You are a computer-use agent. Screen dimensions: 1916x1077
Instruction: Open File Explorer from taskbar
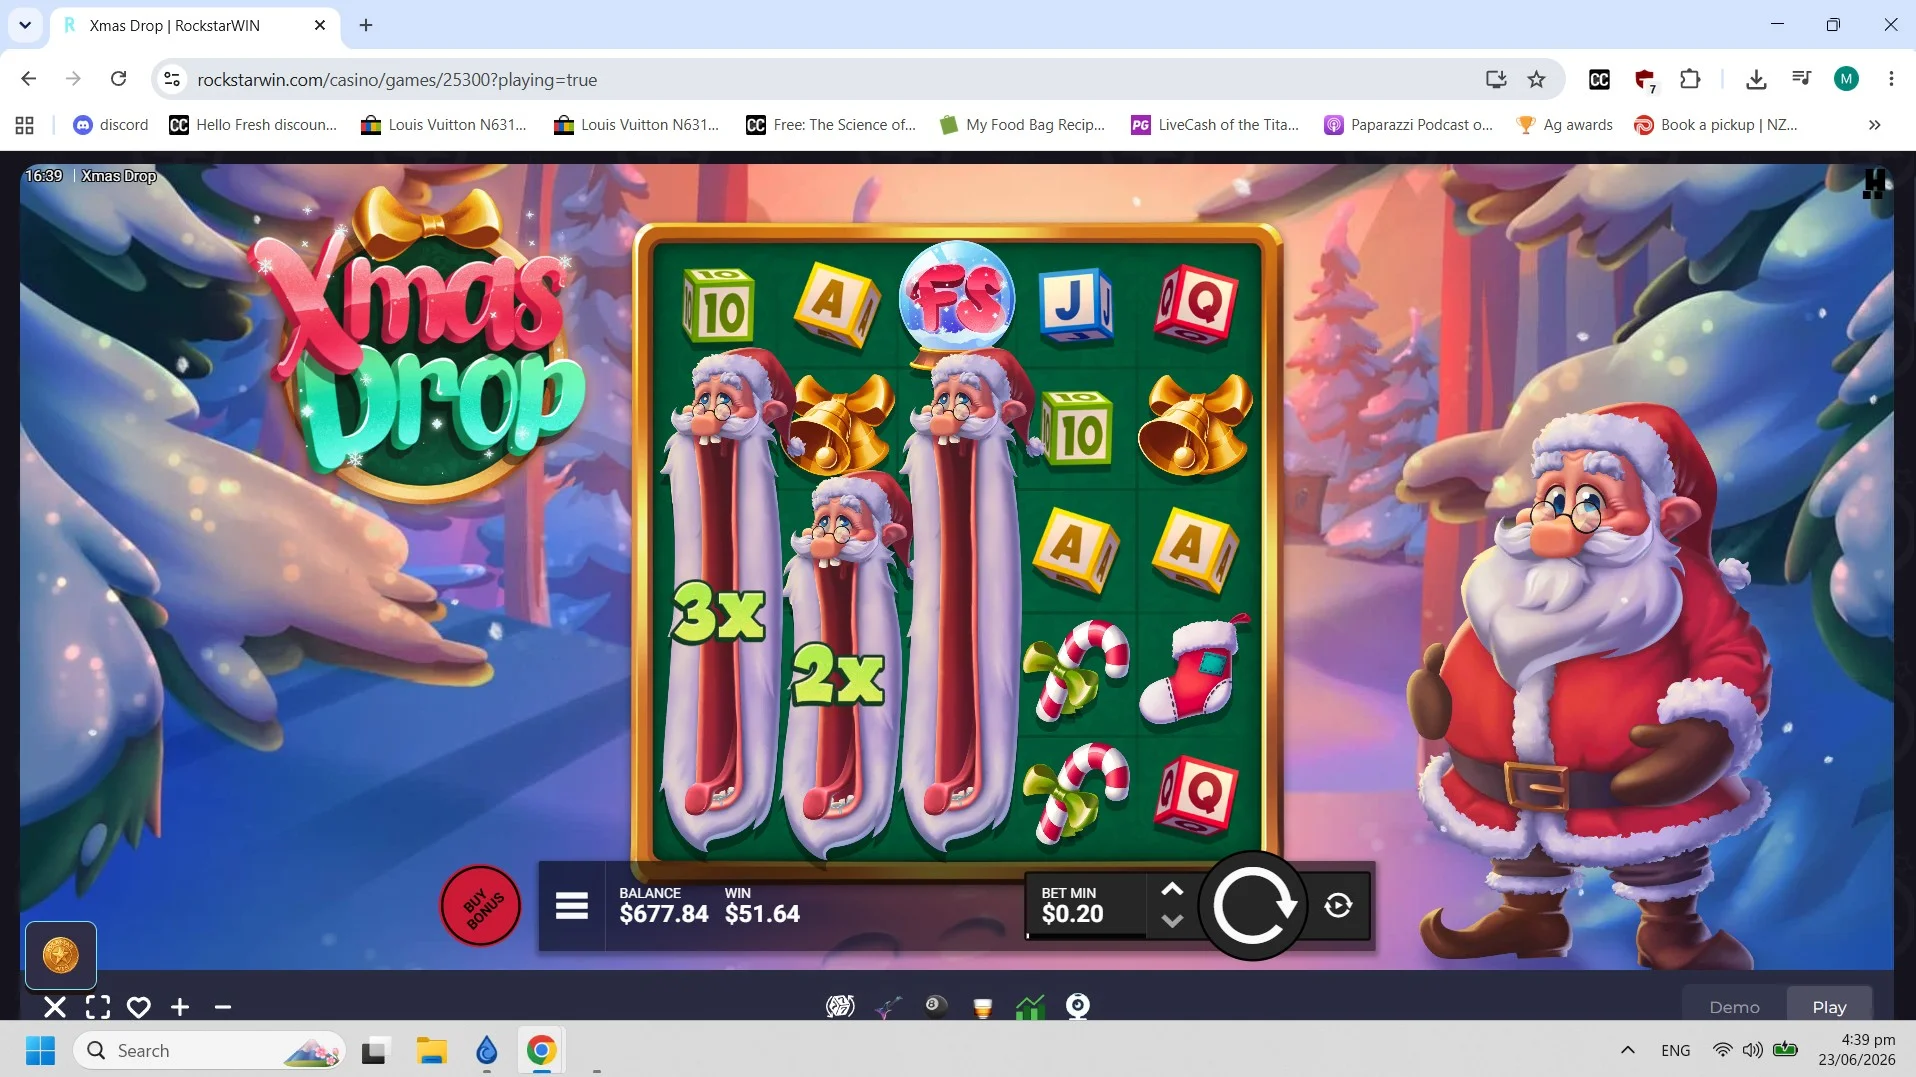click(x=432, y=1051)
